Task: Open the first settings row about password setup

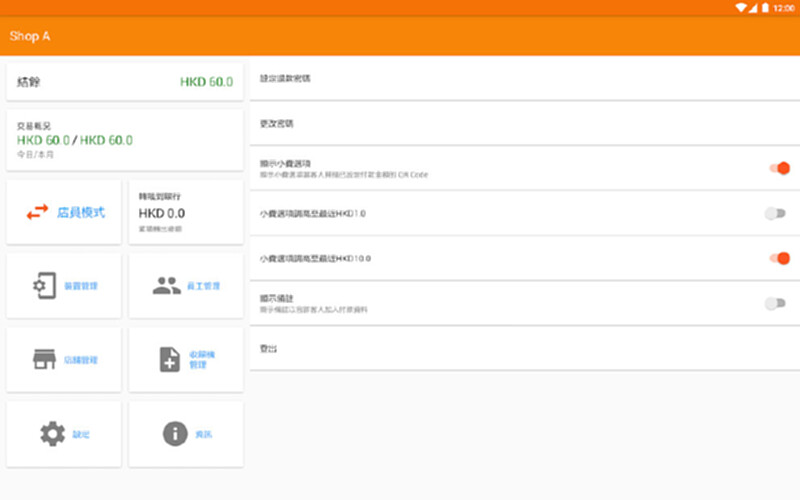Action: tap(525, 79)
